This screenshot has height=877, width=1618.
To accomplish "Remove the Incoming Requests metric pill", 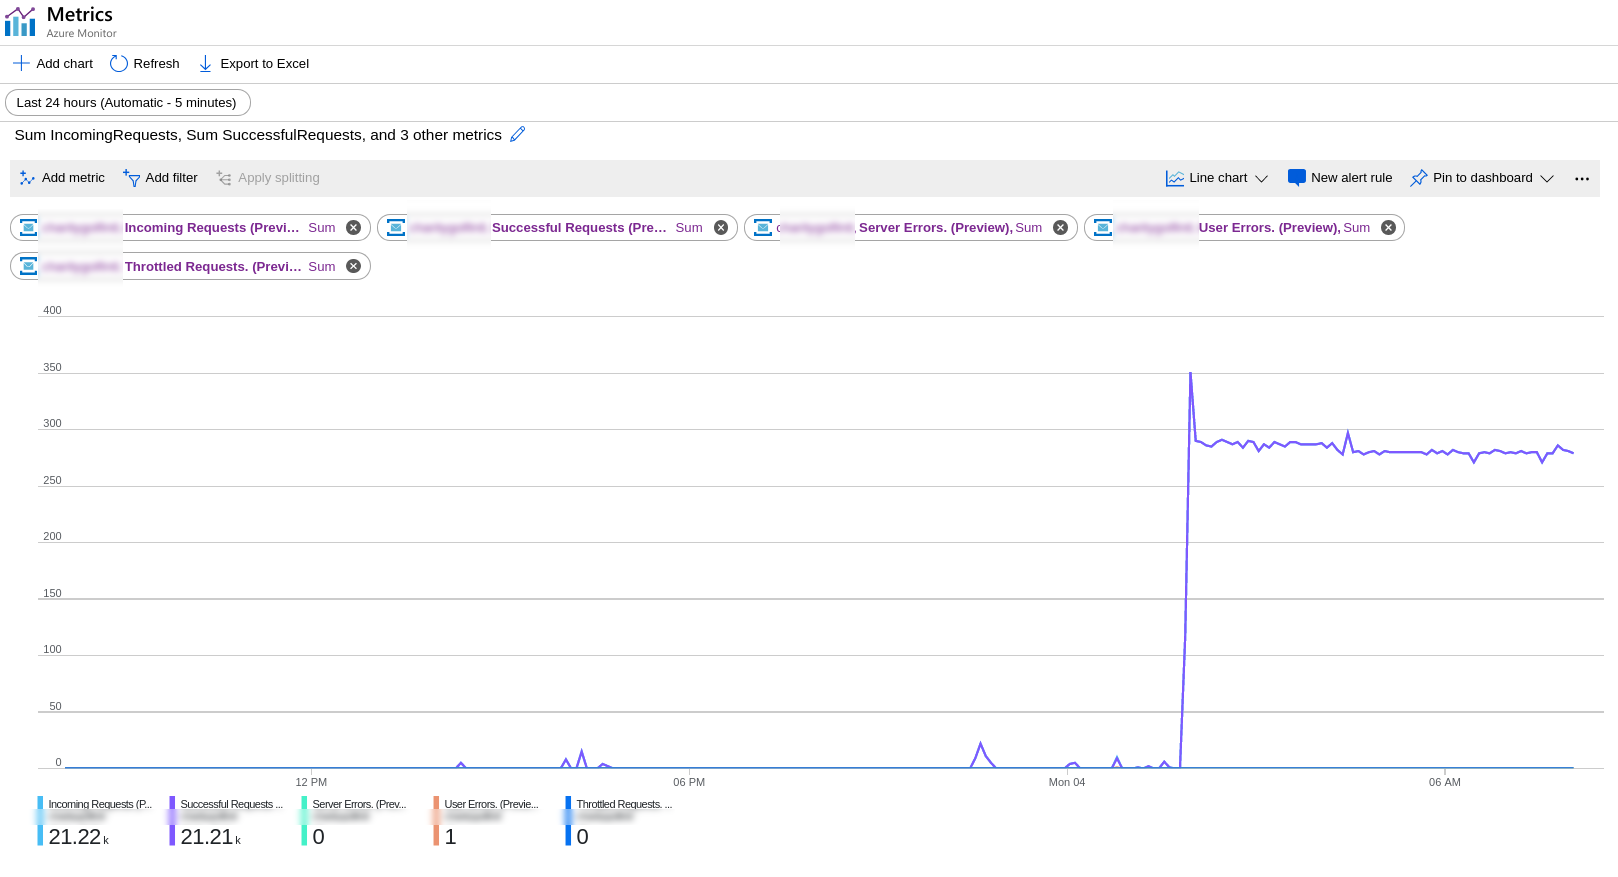I will tap(353, 227).
